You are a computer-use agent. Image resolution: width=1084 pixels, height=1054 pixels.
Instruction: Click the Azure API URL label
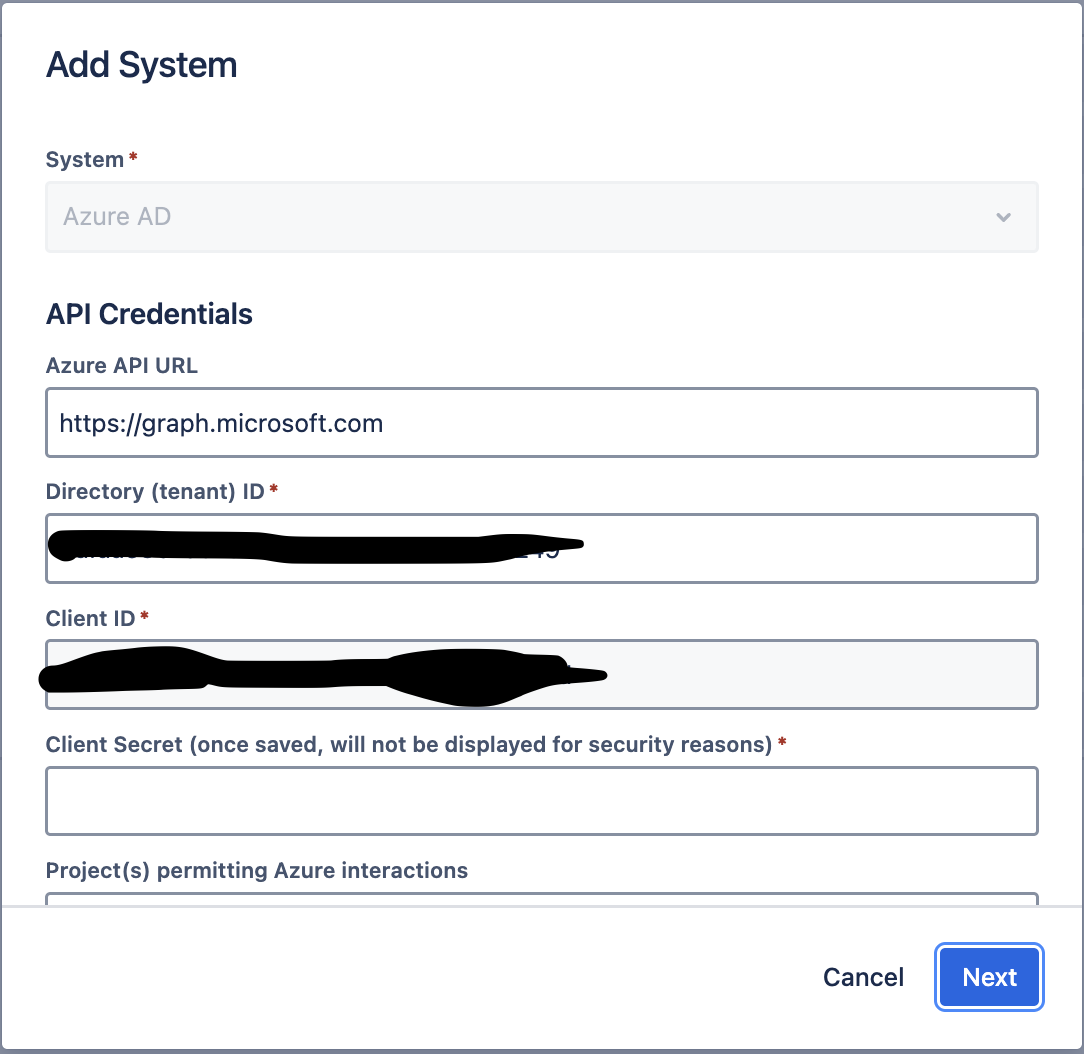pos(121,366)
